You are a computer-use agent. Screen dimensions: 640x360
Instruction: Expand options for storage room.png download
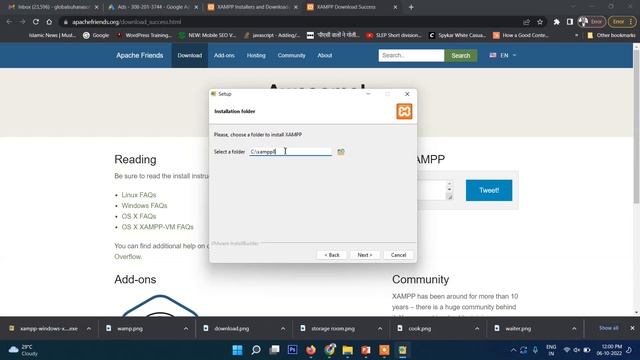click(x=380, y=329)
